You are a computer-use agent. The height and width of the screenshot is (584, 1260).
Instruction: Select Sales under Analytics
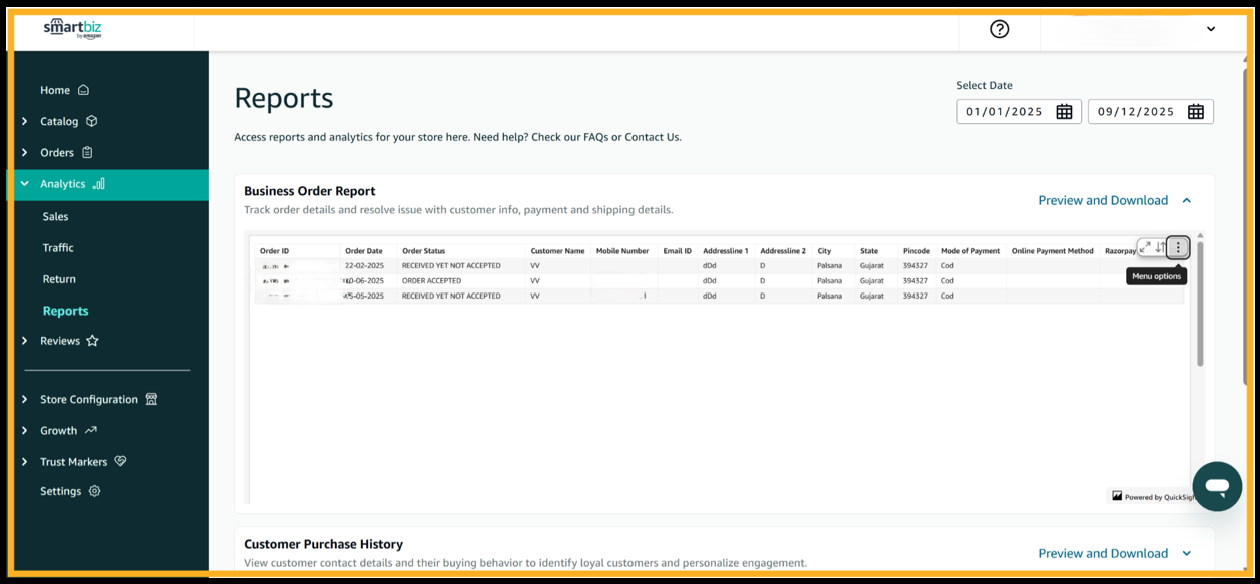pyautogui.click(x=56, y=216)
